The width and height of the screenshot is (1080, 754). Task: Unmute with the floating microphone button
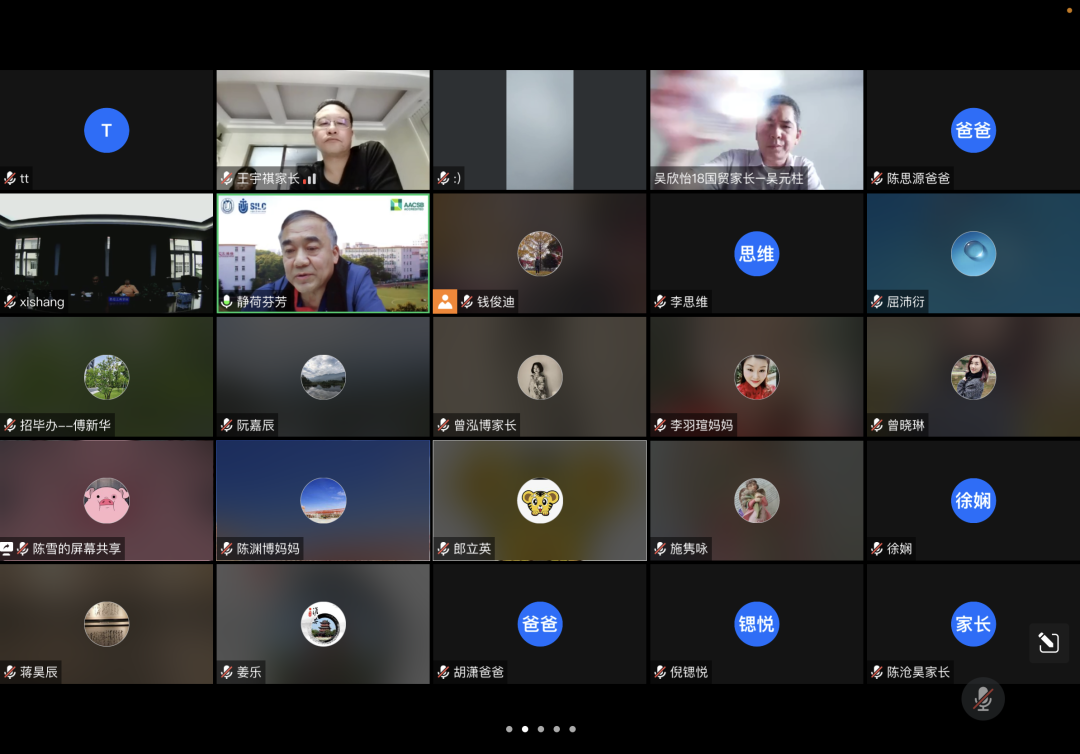point(982,699)
